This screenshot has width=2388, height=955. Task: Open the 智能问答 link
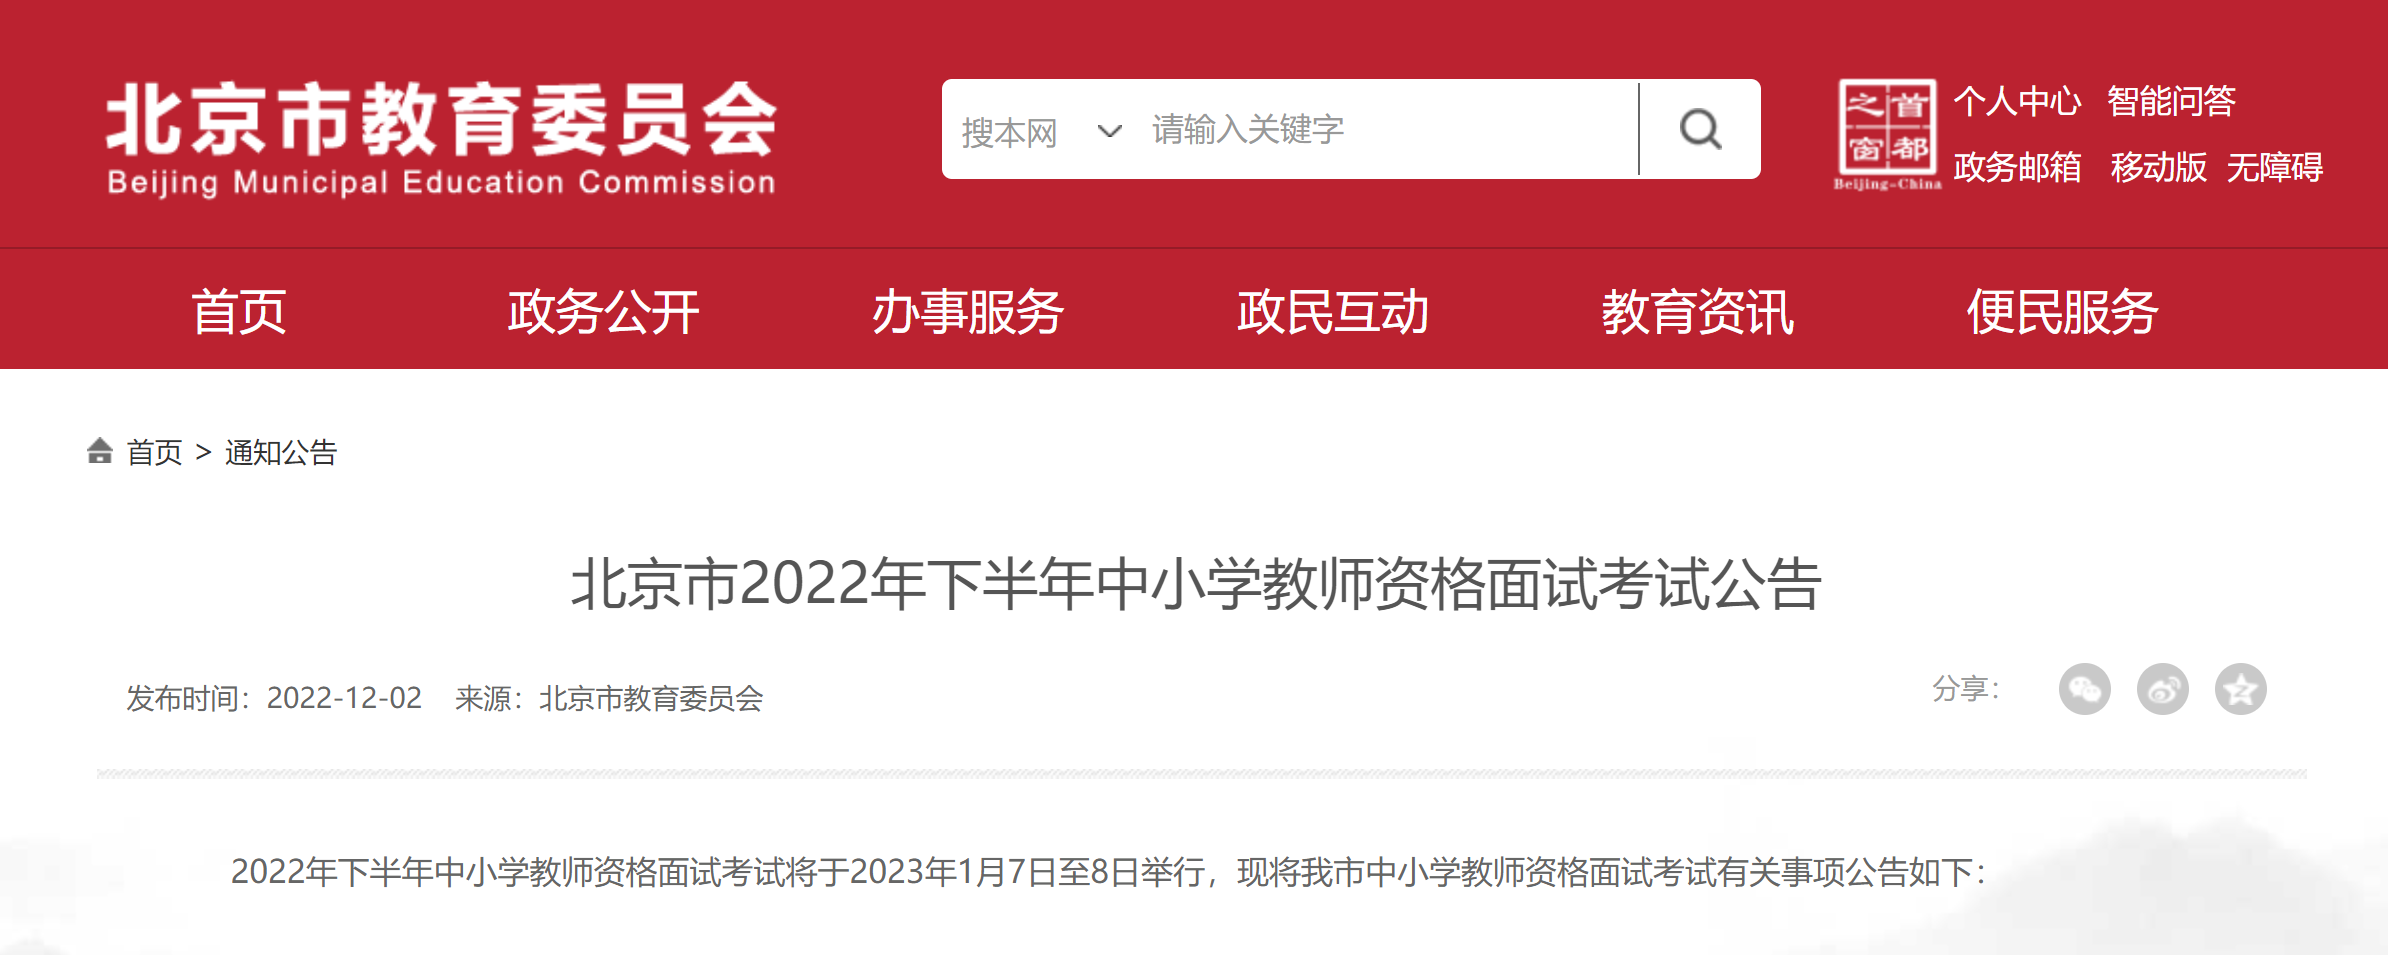click(2171, 101)
